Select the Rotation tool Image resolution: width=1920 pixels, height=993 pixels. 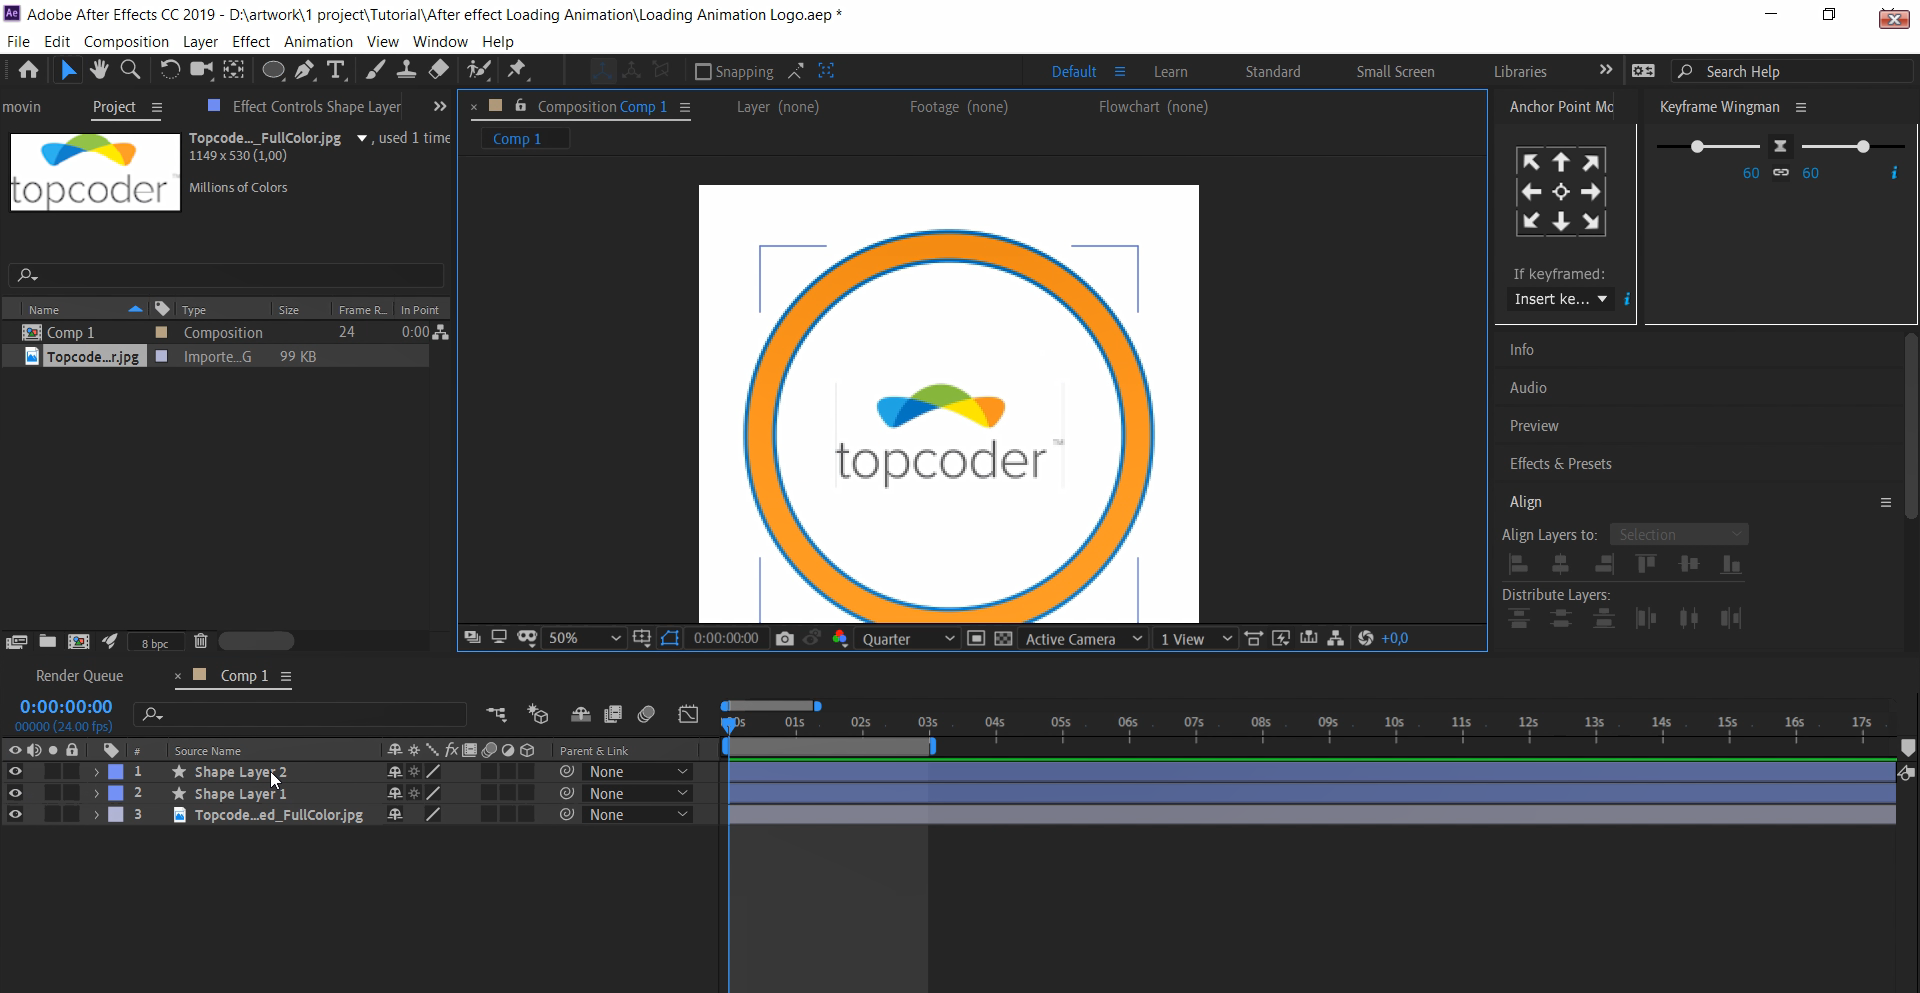tap(170, 70)
